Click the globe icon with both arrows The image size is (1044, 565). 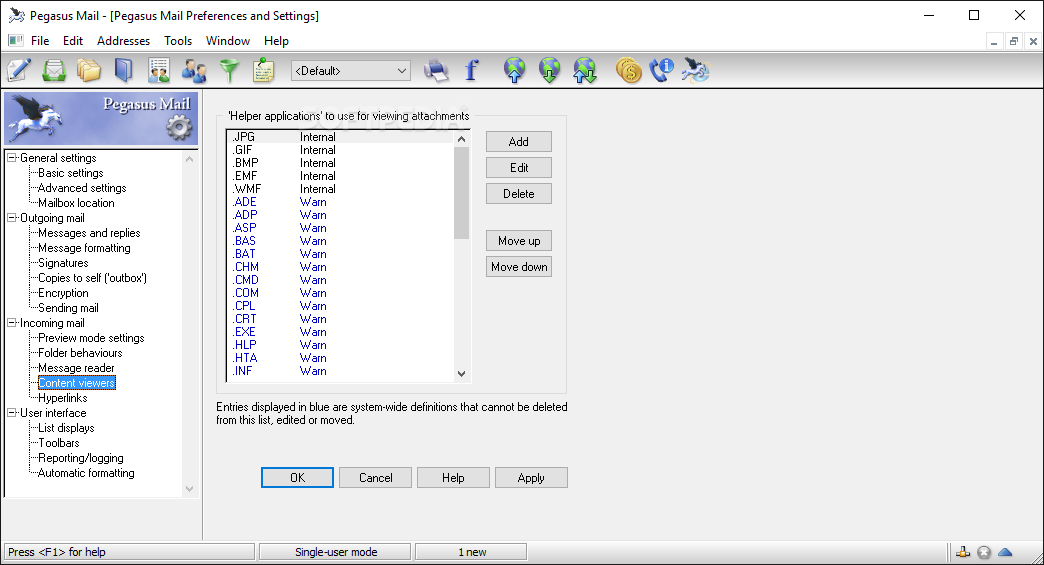(585, 70)
